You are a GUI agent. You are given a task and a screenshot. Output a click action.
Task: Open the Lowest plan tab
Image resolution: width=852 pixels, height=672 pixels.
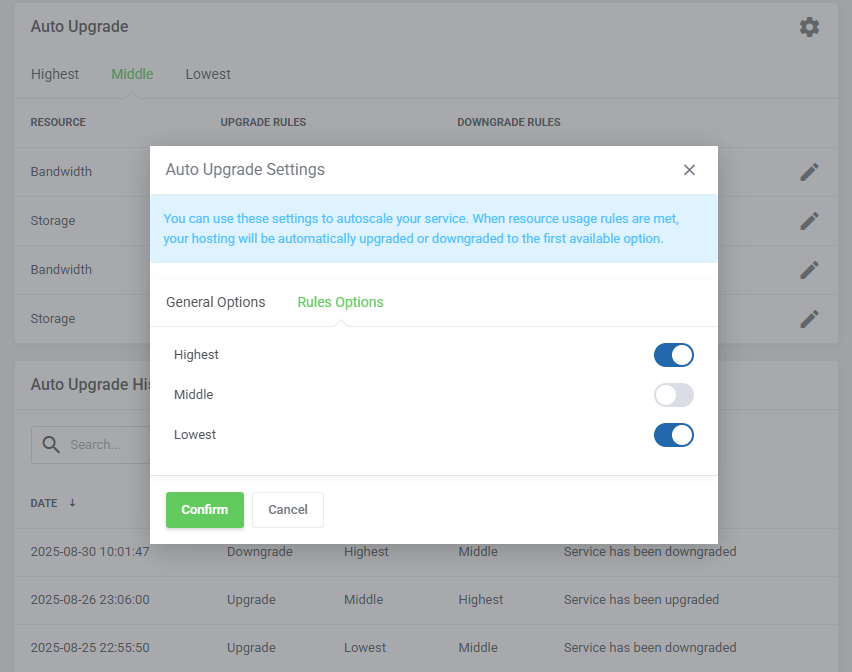[207, 73]
